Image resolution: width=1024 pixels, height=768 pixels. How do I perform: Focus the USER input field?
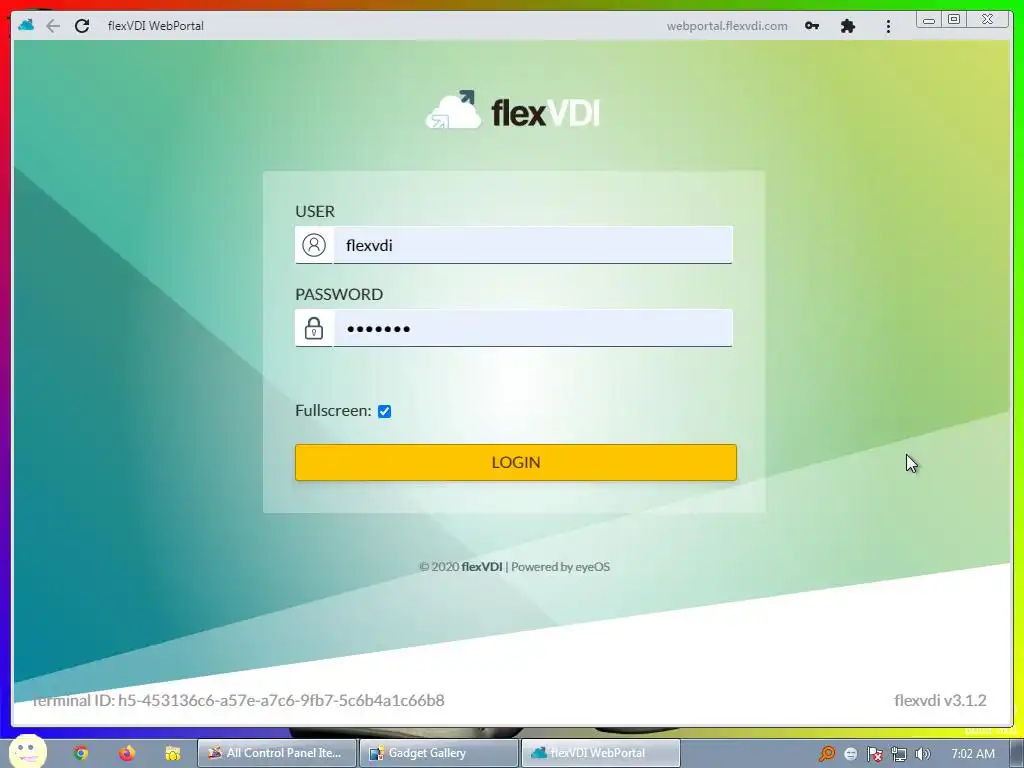click(x=533, y=245)
